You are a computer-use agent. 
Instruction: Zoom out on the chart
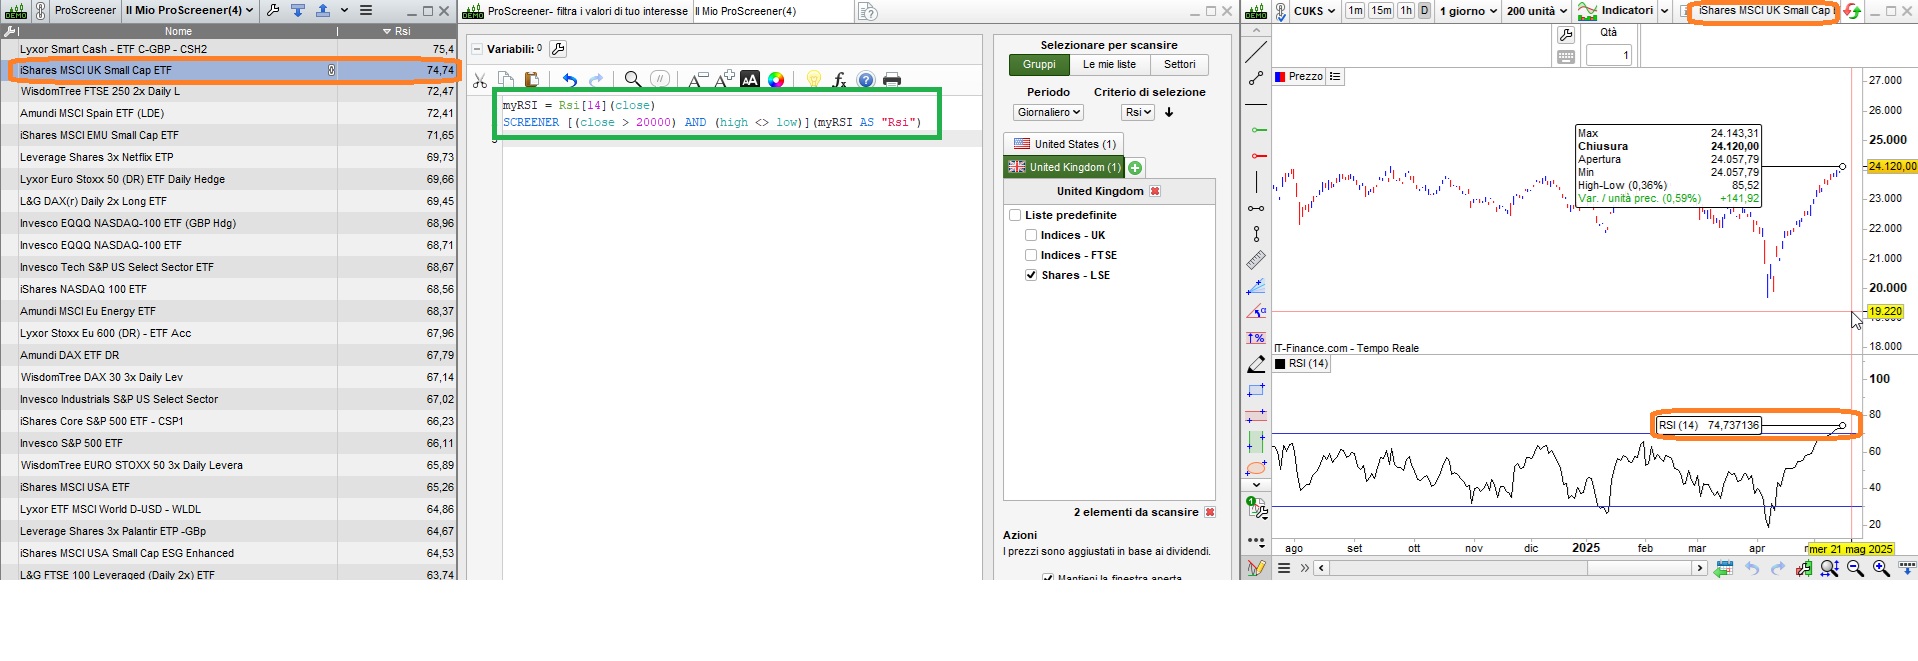1855,568
